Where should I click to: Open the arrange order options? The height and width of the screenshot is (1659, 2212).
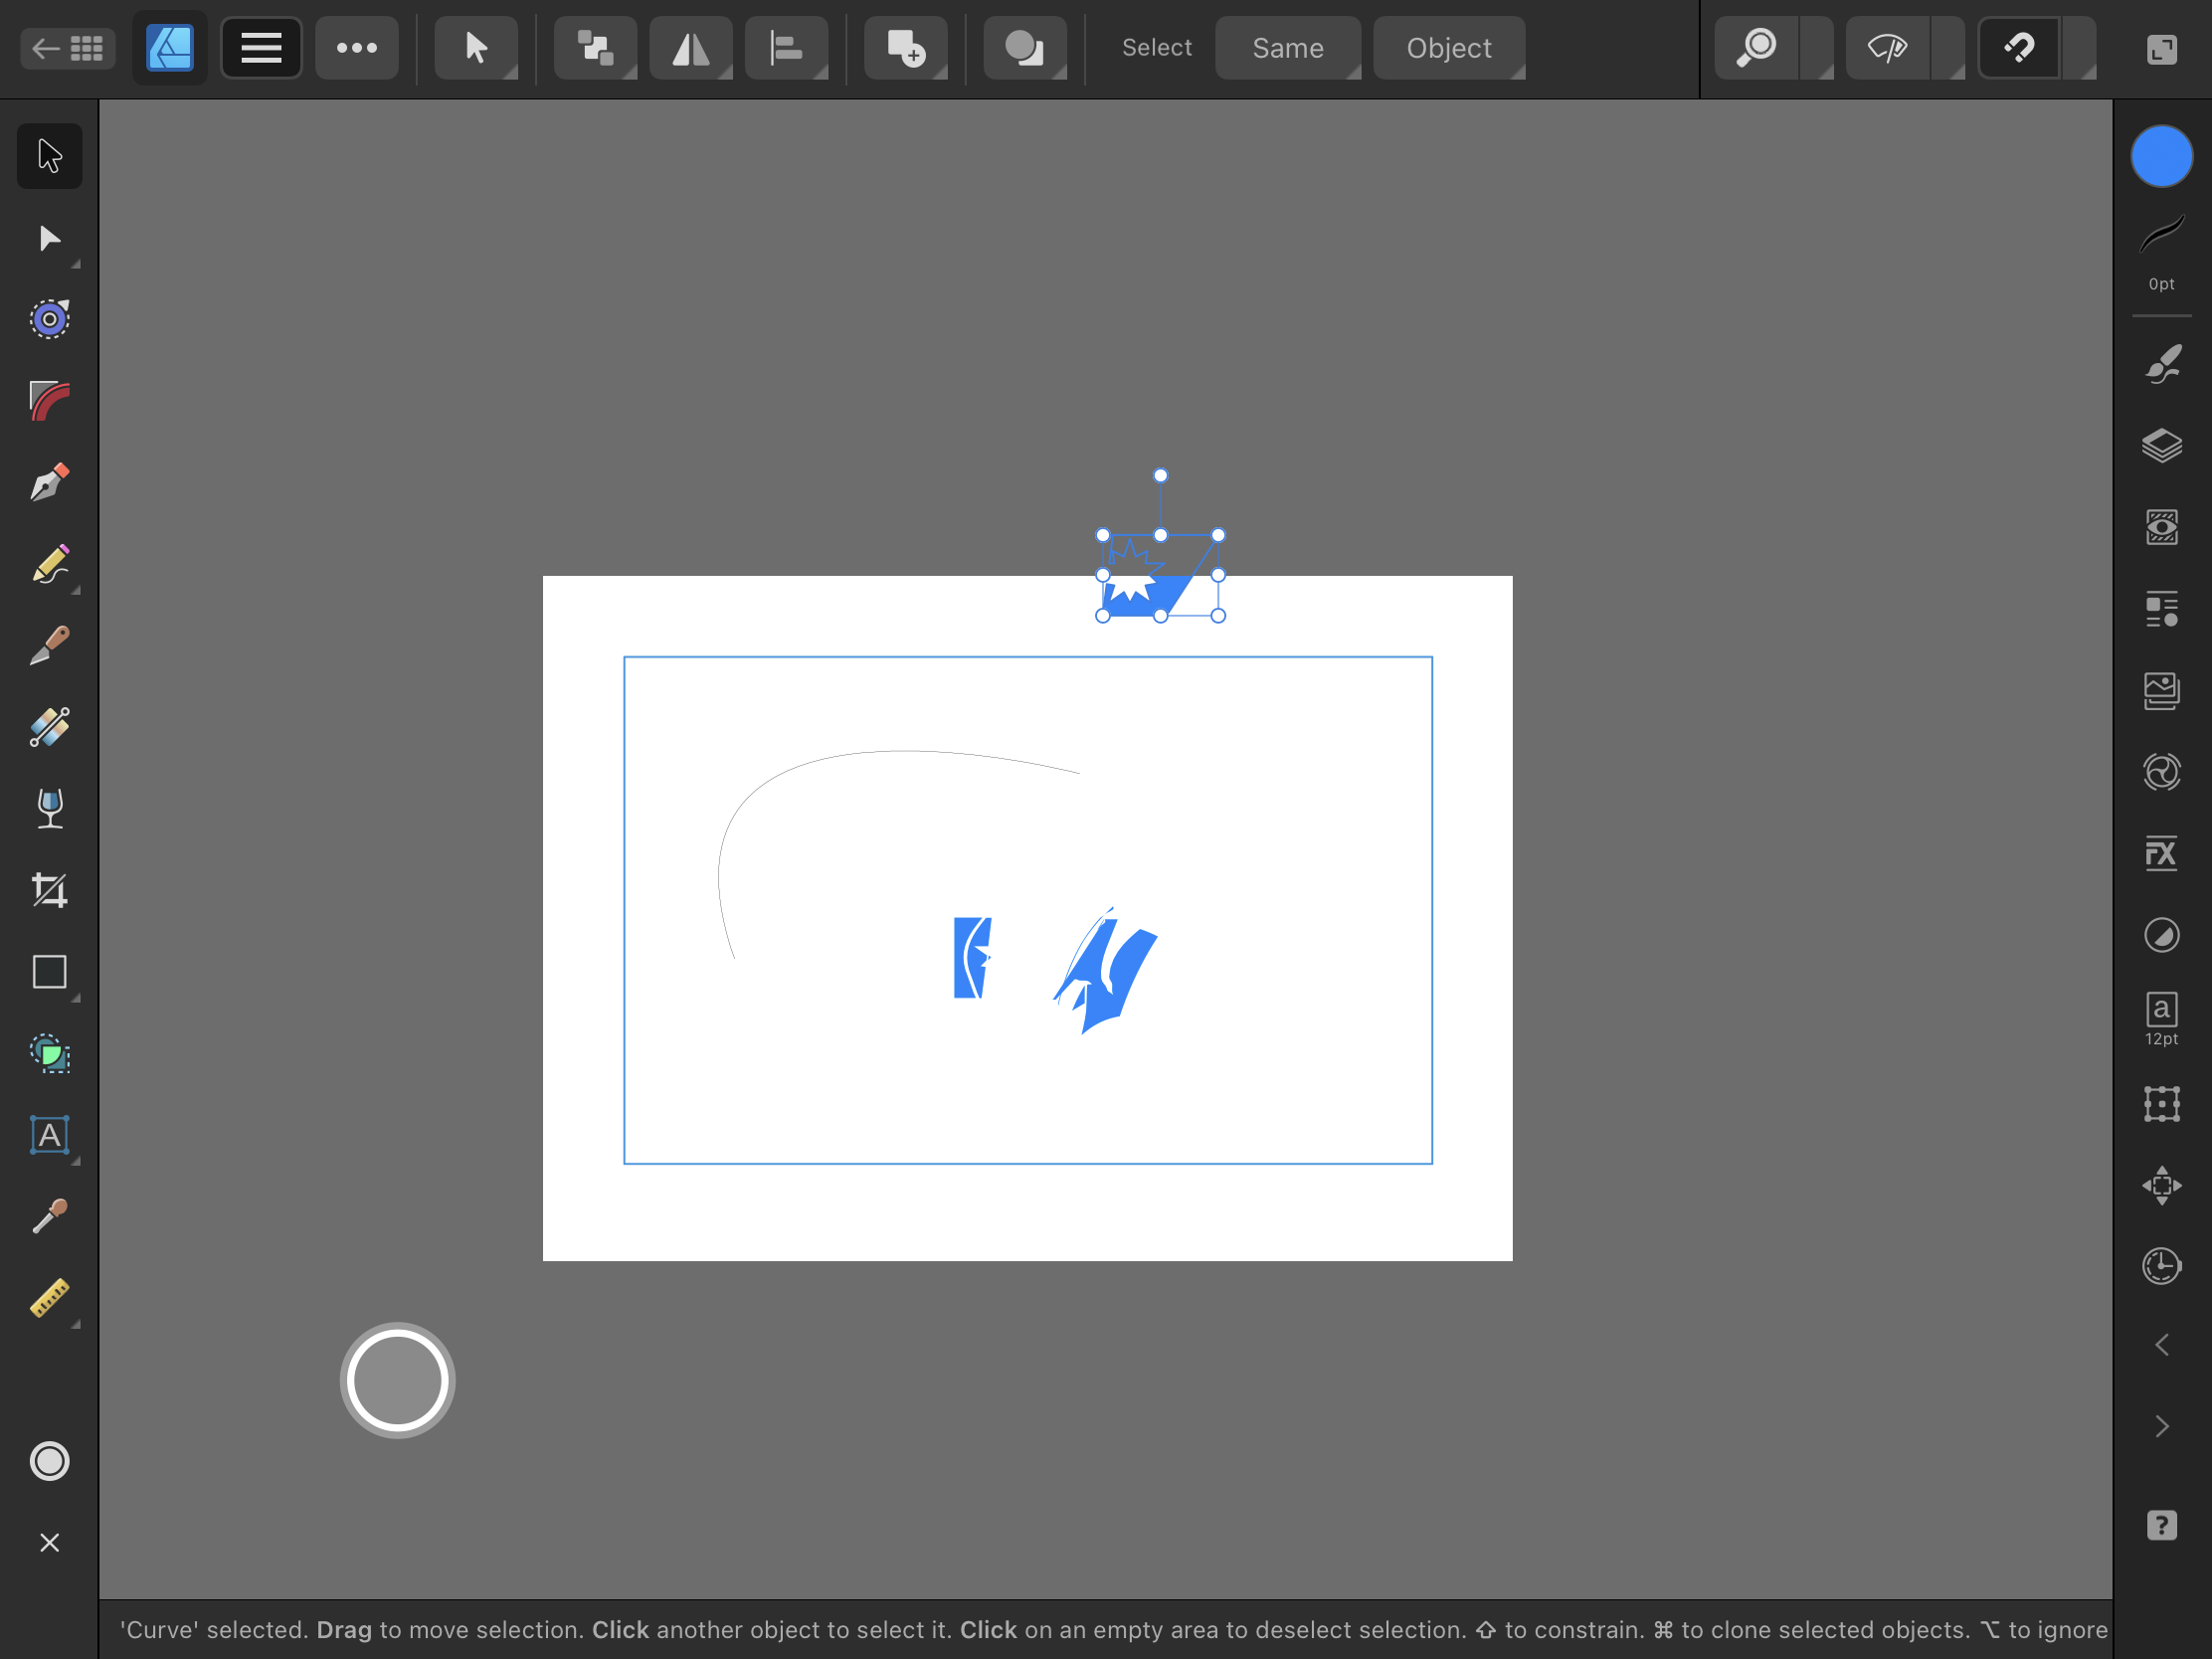click(x=595, y=48)
